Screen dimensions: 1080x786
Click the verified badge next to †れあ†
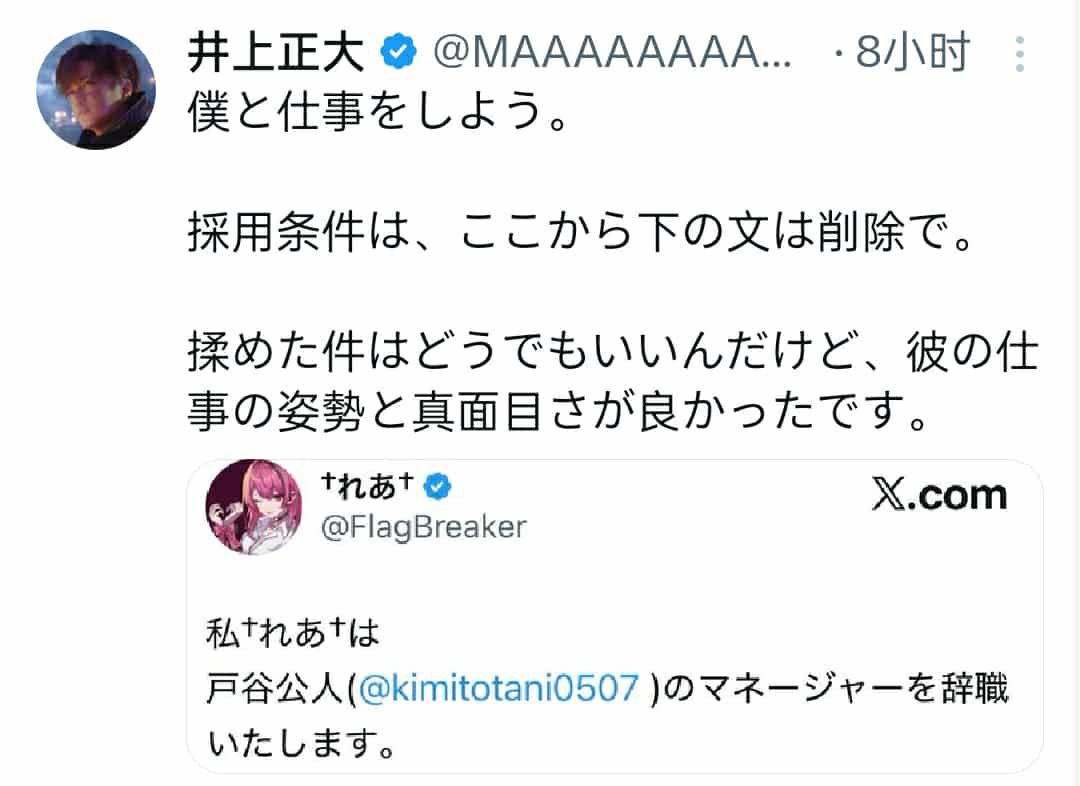(438, 487)
